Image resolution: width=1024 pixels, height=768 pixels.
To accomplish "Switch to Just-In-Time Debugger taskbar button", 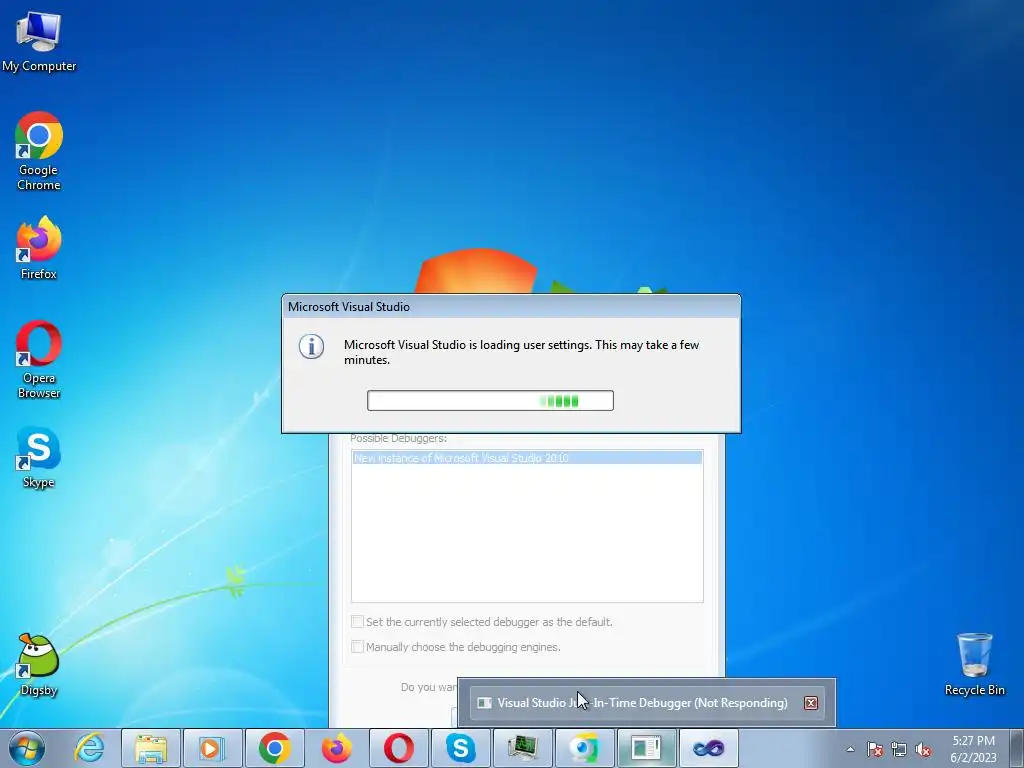I will pos(647,748).
